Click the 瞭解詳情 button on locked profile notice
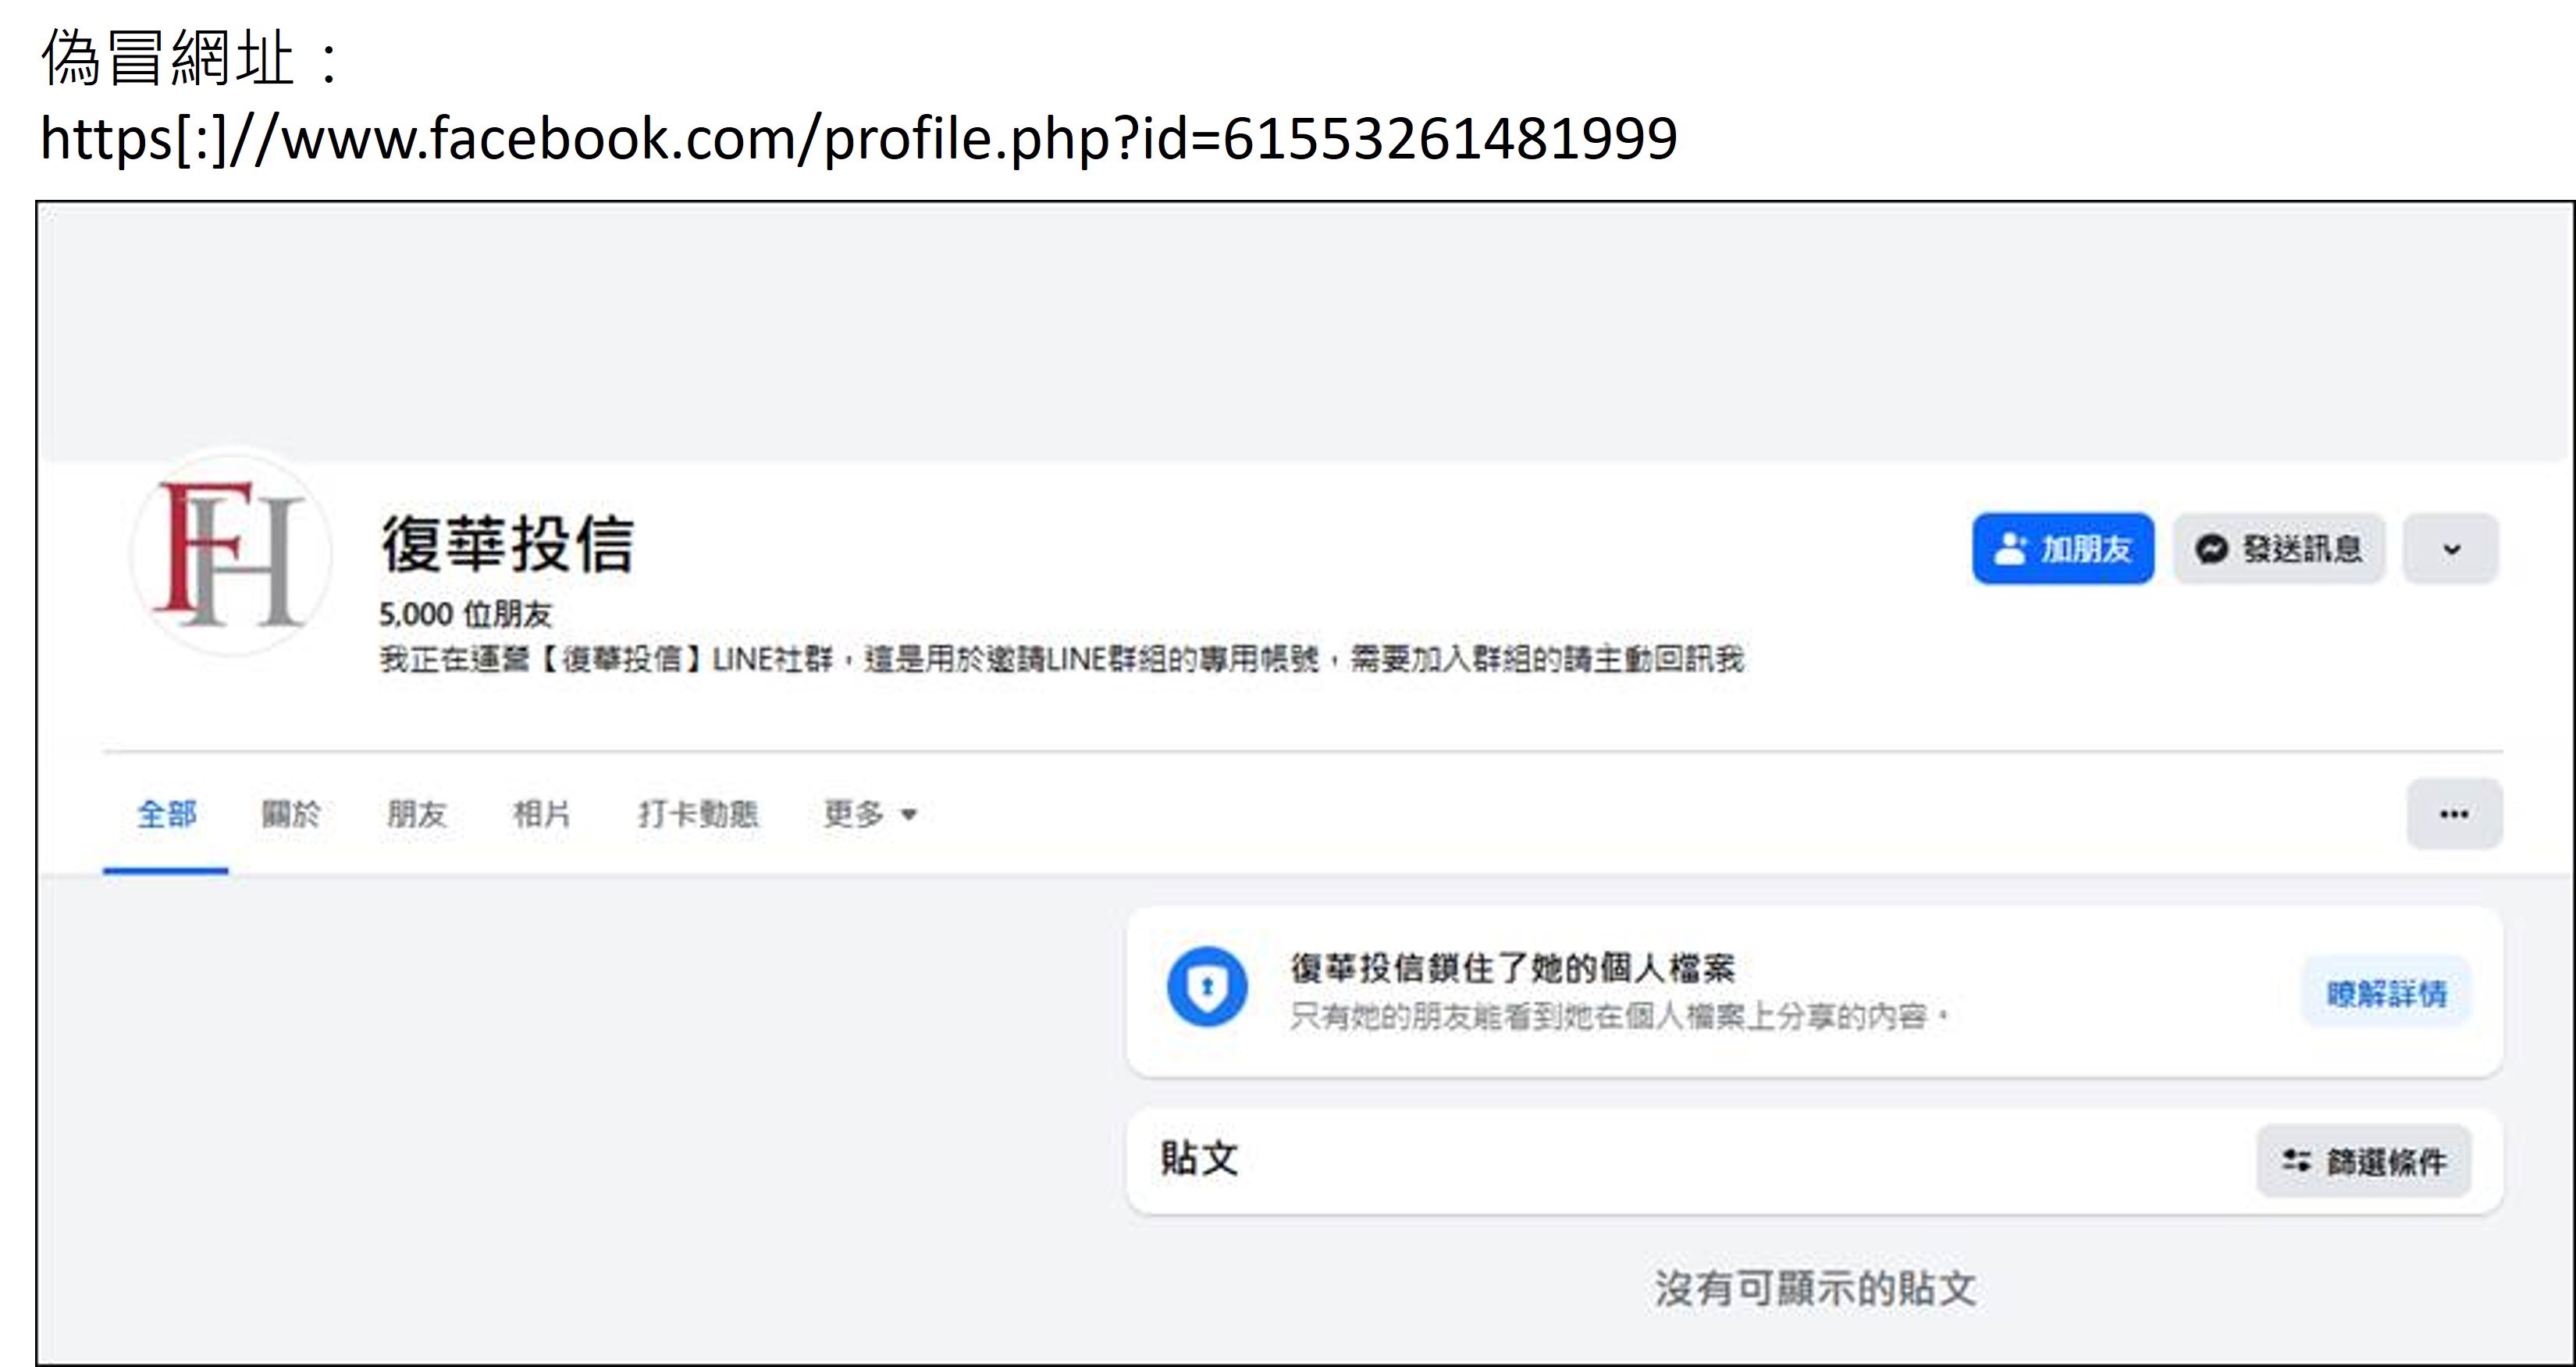Viewport: 2576px width, 1367px height. click(2386, 993)
